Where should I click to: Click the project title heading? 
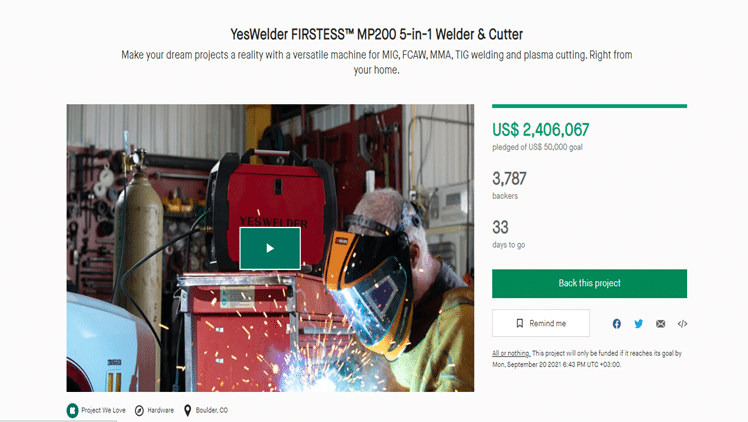pyautogui.click(x=376, y=34)
